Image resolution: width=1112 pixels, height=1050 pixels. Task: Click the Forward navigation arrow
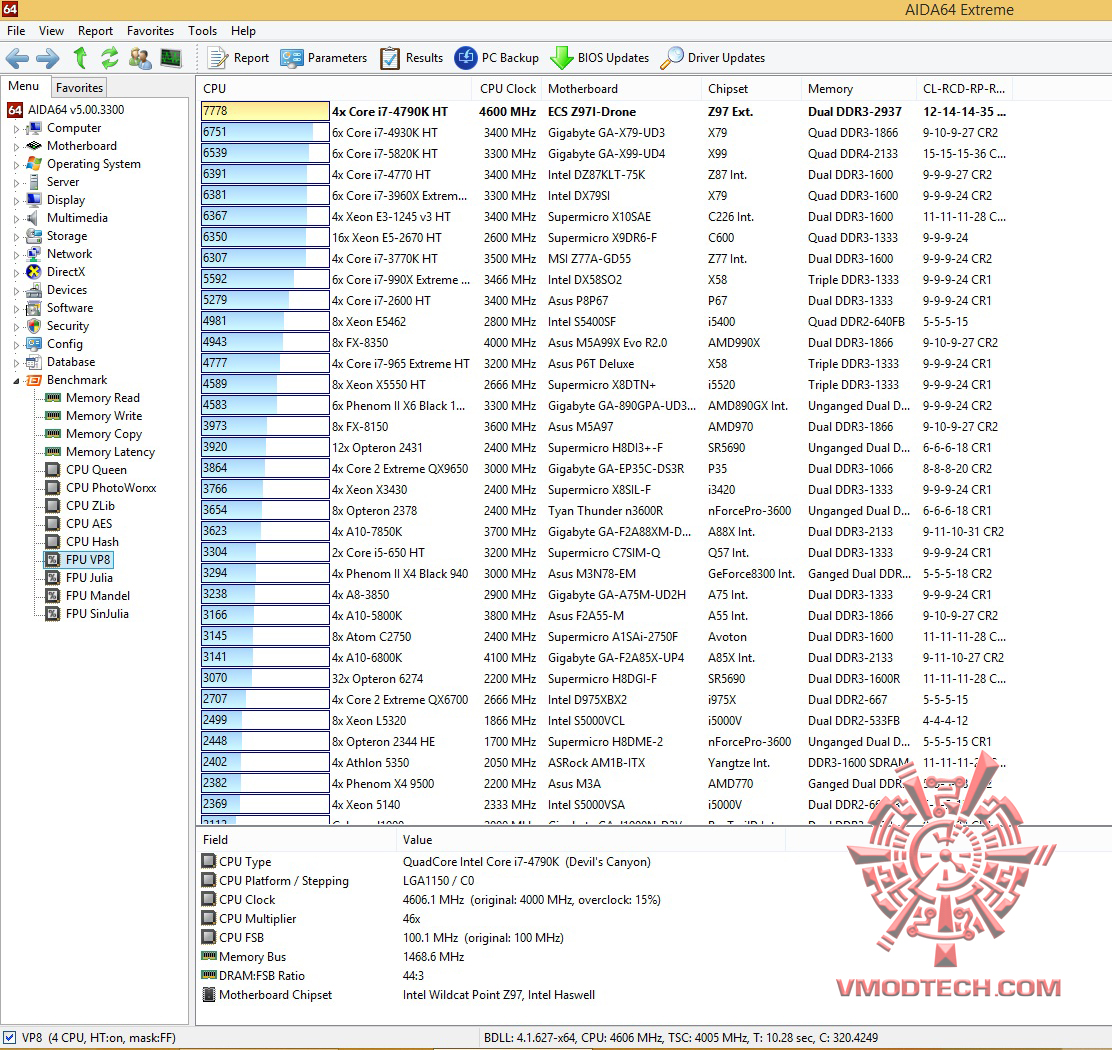tap(48, 58)
